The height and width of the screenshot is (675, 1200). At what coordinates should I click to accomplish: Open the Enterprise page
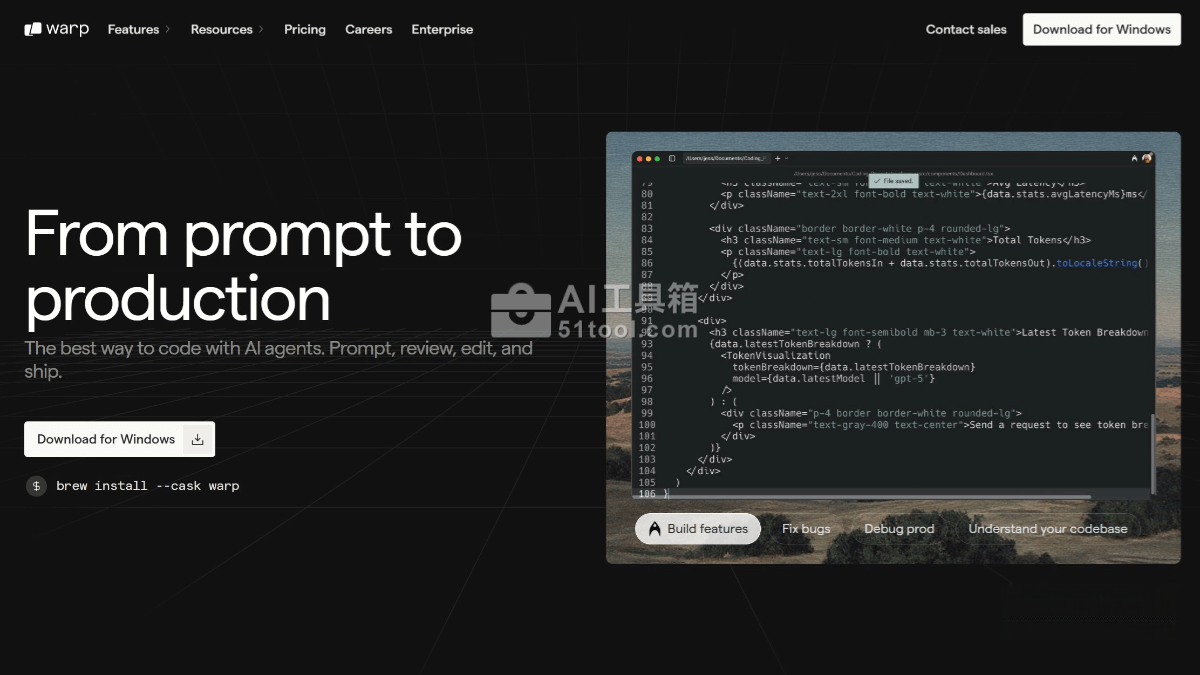[442, 29]
